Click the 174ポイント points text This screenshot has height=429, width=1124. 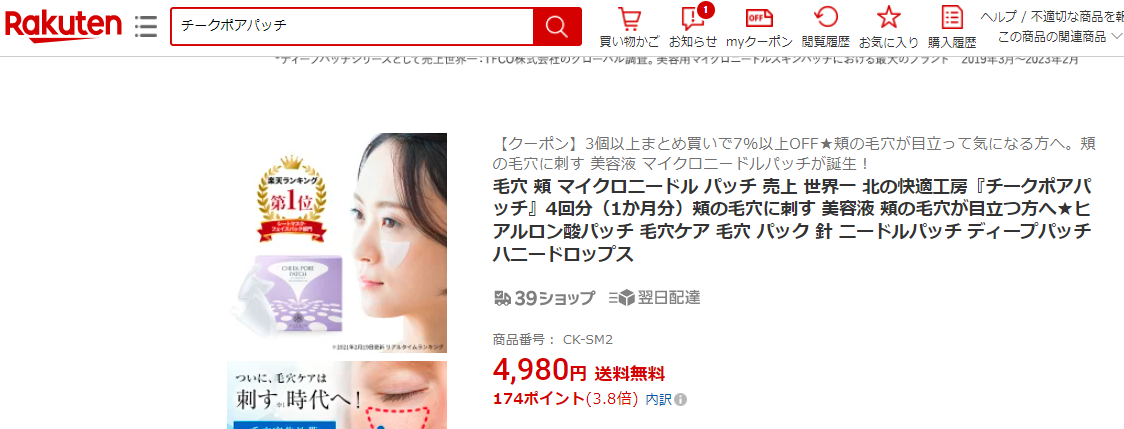tap(539, 400)
